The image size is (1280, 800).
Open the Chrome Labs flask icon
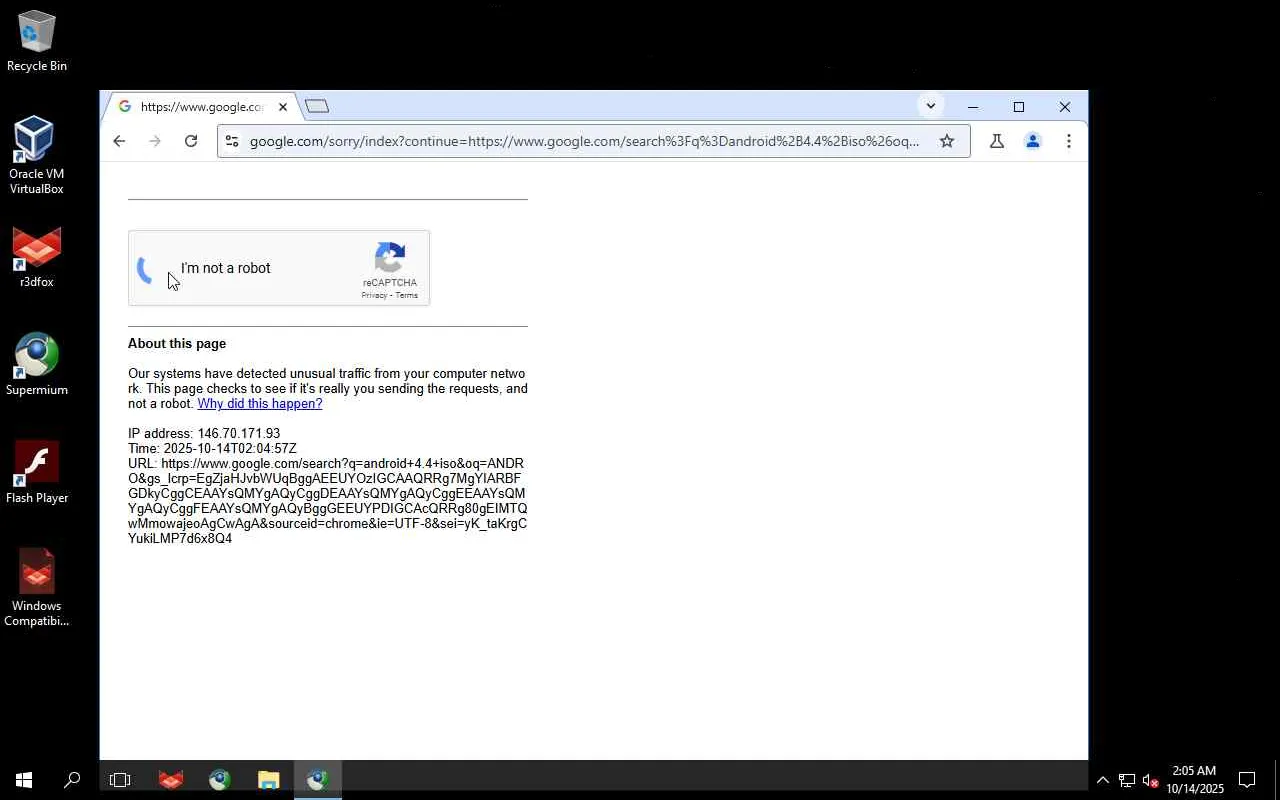pos(997,141)
